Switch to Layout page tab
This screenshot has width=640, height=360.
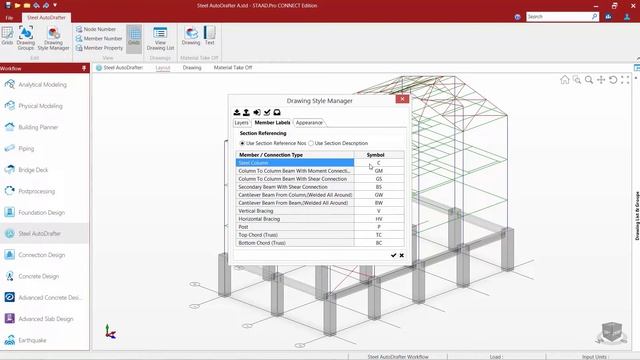coord(163,68)
